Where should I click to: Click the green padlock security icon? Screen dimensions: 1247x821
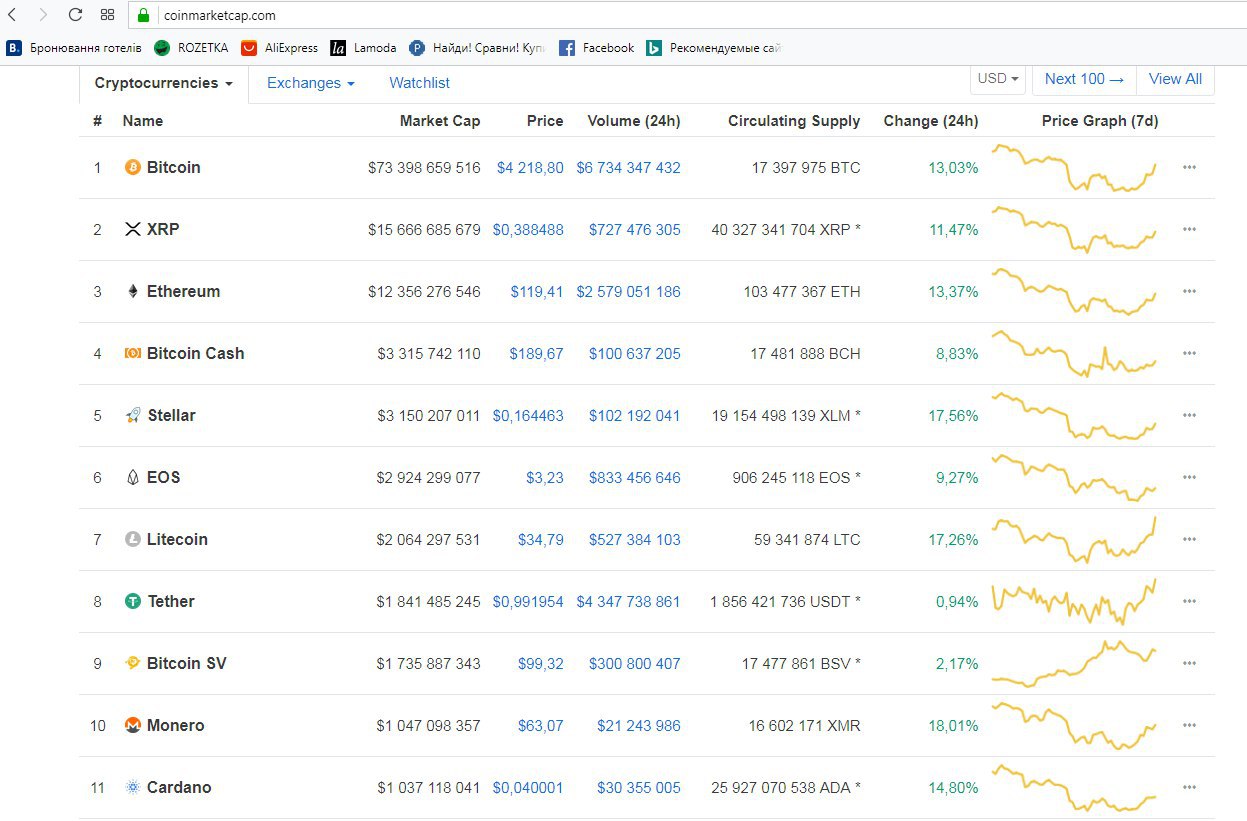143,15
